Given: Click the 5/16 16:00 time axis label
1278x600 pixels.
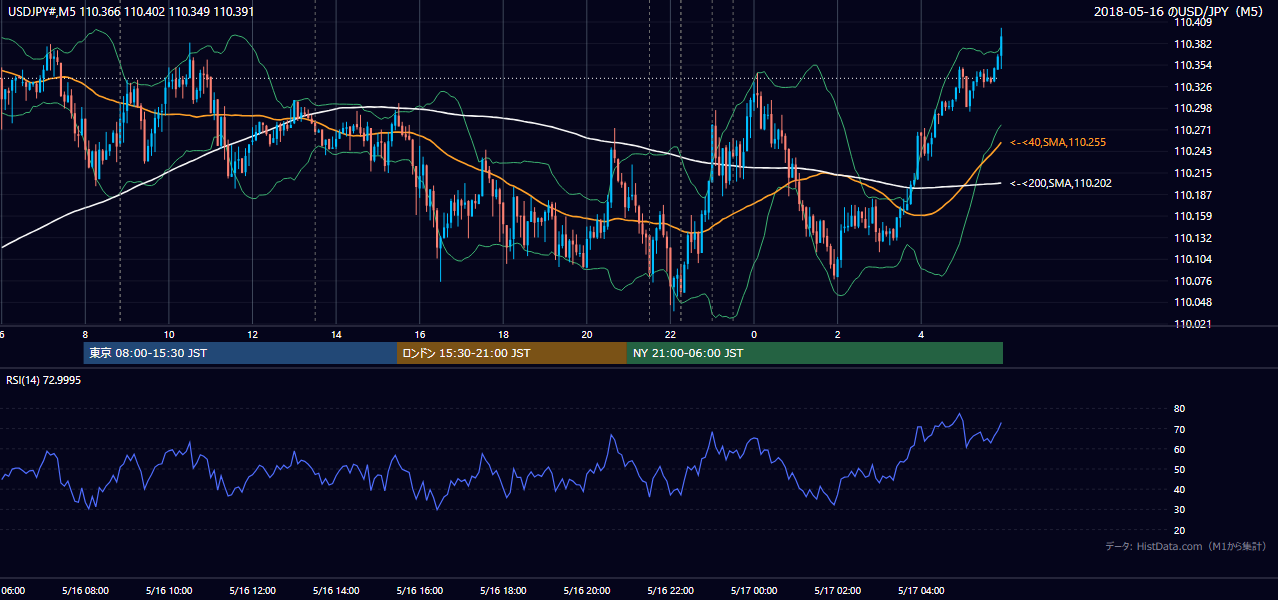Looking at the screenshot, I should tap(418, 591).
